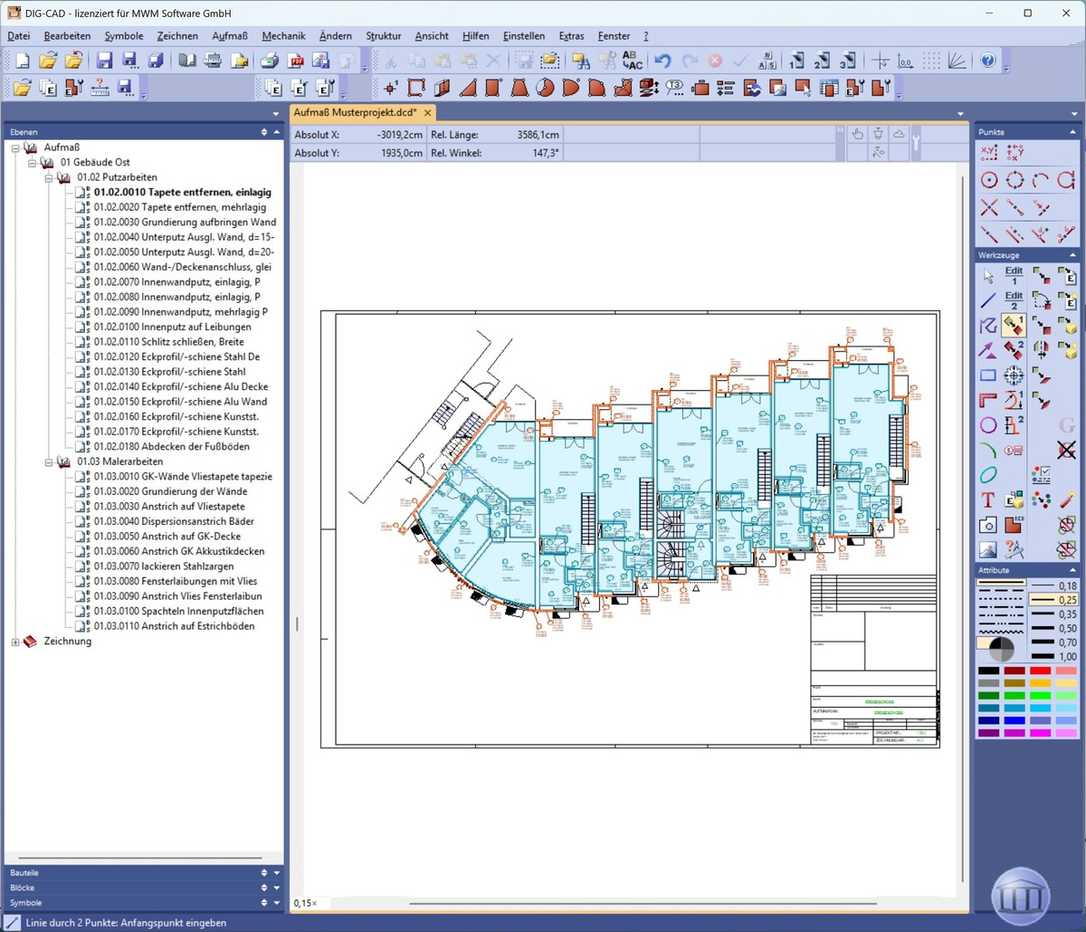Image resolution: width=1086 pixels, height=932 pixels.
Task: Click the PDF export icon in the toolbar
Action: pyautogui.click(x=294, y=60)
